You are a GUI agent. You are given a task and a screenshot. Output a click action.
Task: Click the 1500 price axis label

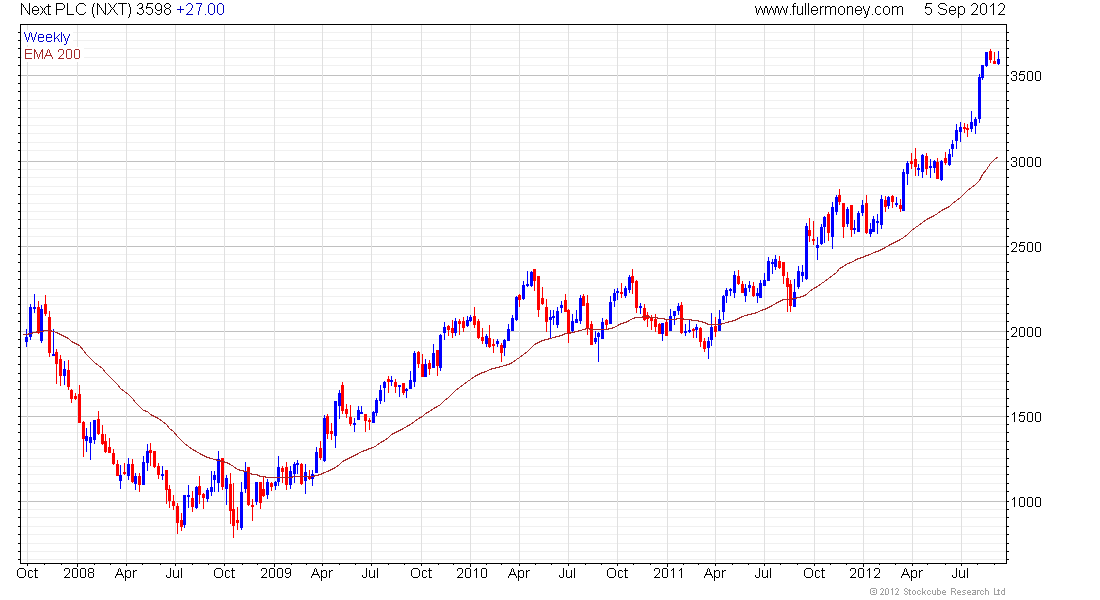(x=1026, y=417)
